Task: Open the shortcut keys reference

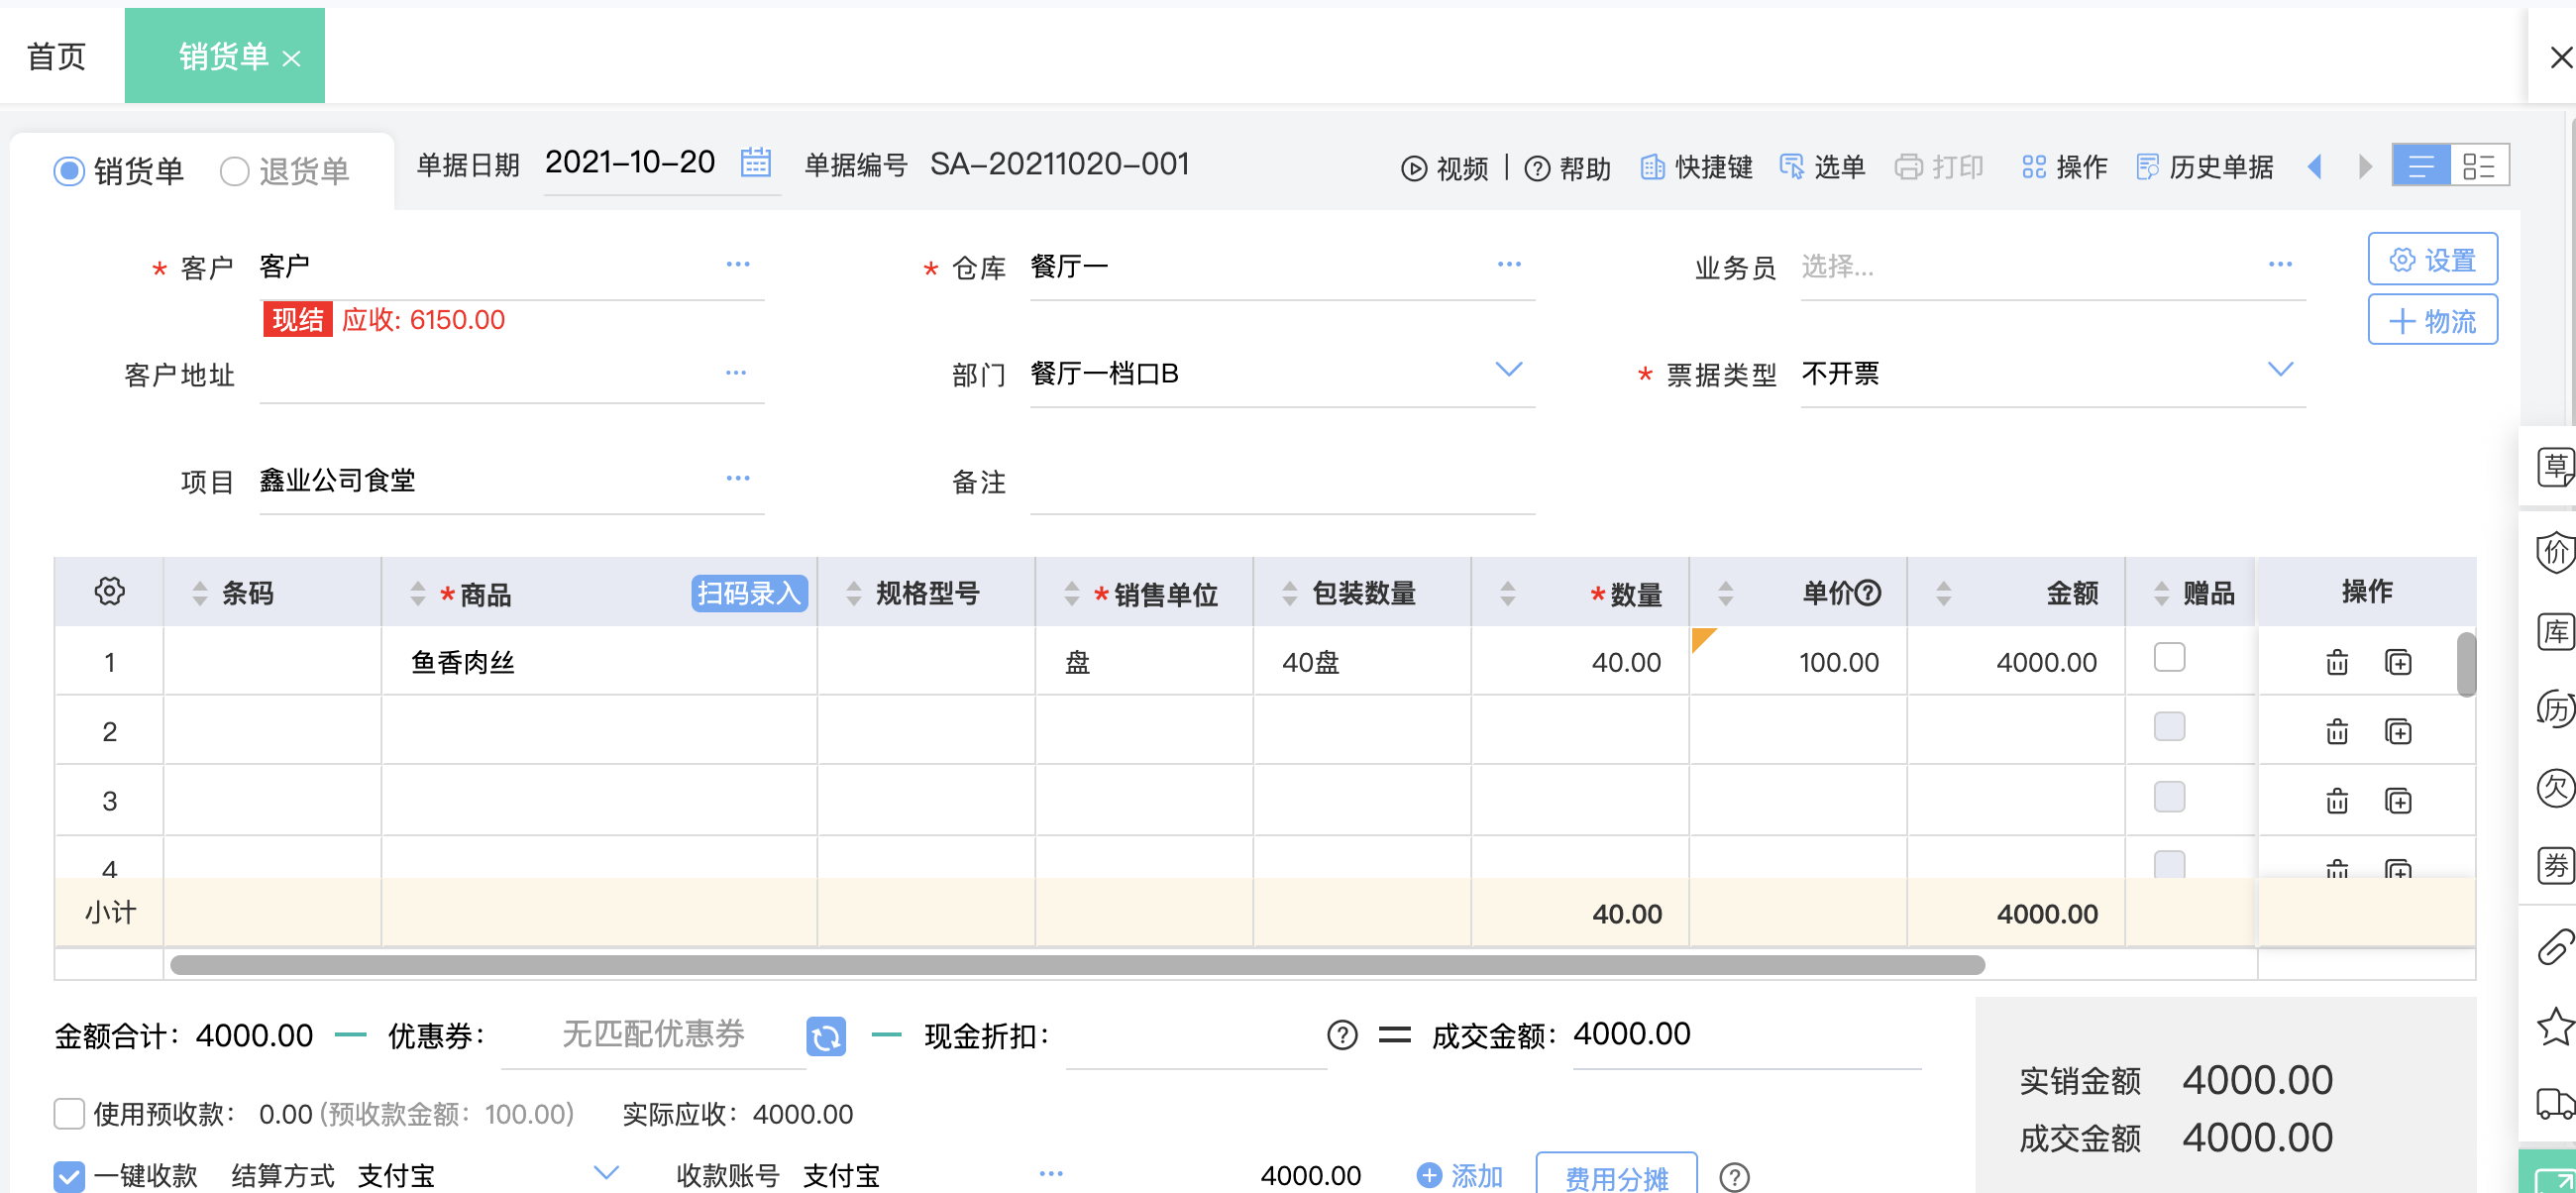Action: [1696, 167]
